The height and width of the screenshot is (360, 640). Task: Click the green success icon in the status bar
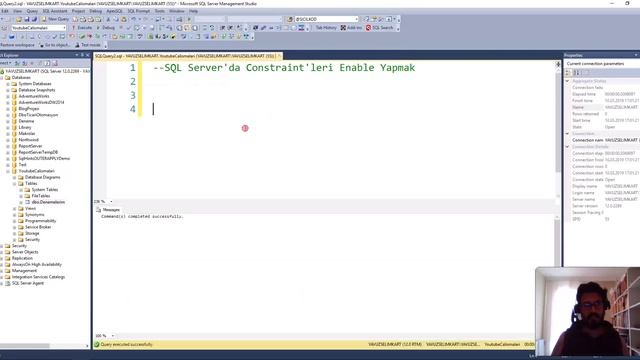(97, 344)
